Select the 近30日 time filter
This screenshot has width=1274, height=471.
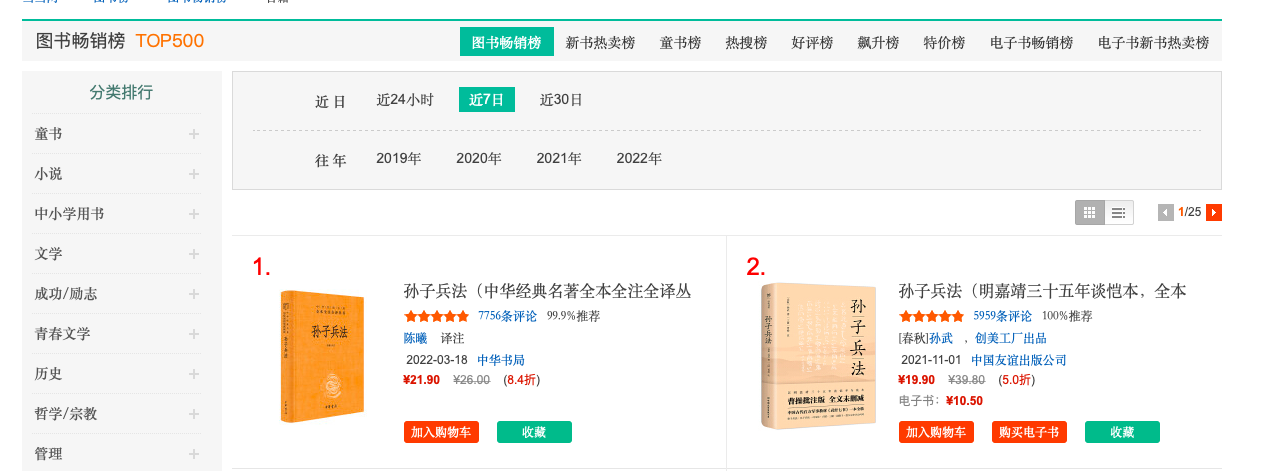[561, 100]
